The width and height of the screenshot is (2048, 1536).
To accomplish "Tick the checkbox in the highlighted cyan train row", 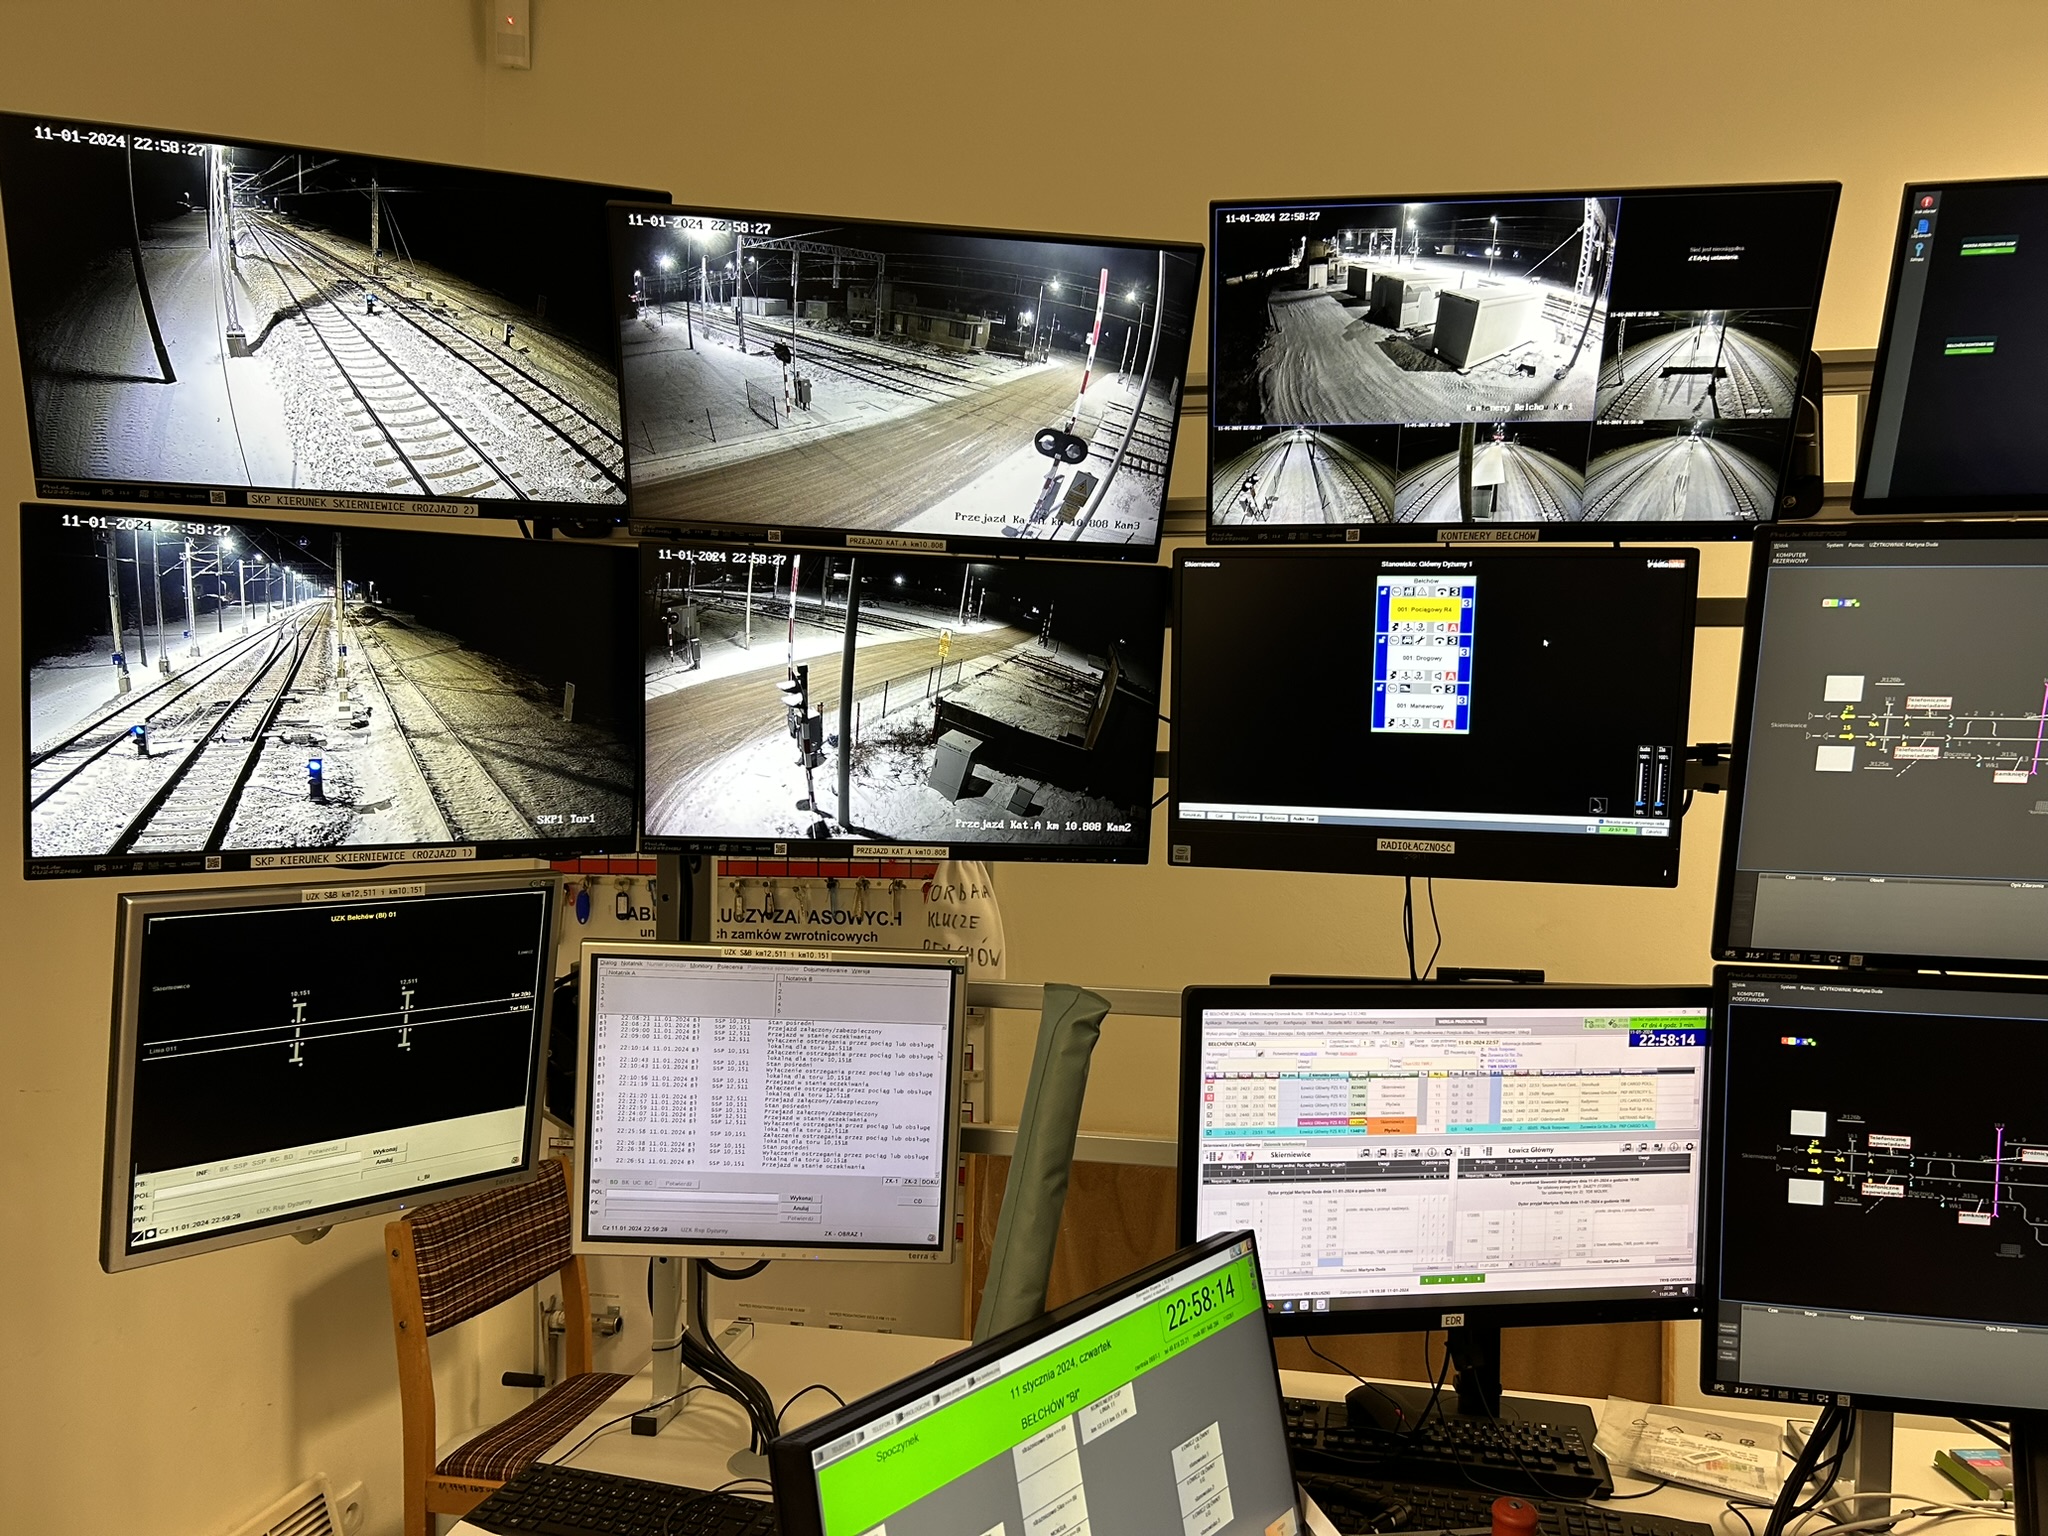I will [1209, 1132].
